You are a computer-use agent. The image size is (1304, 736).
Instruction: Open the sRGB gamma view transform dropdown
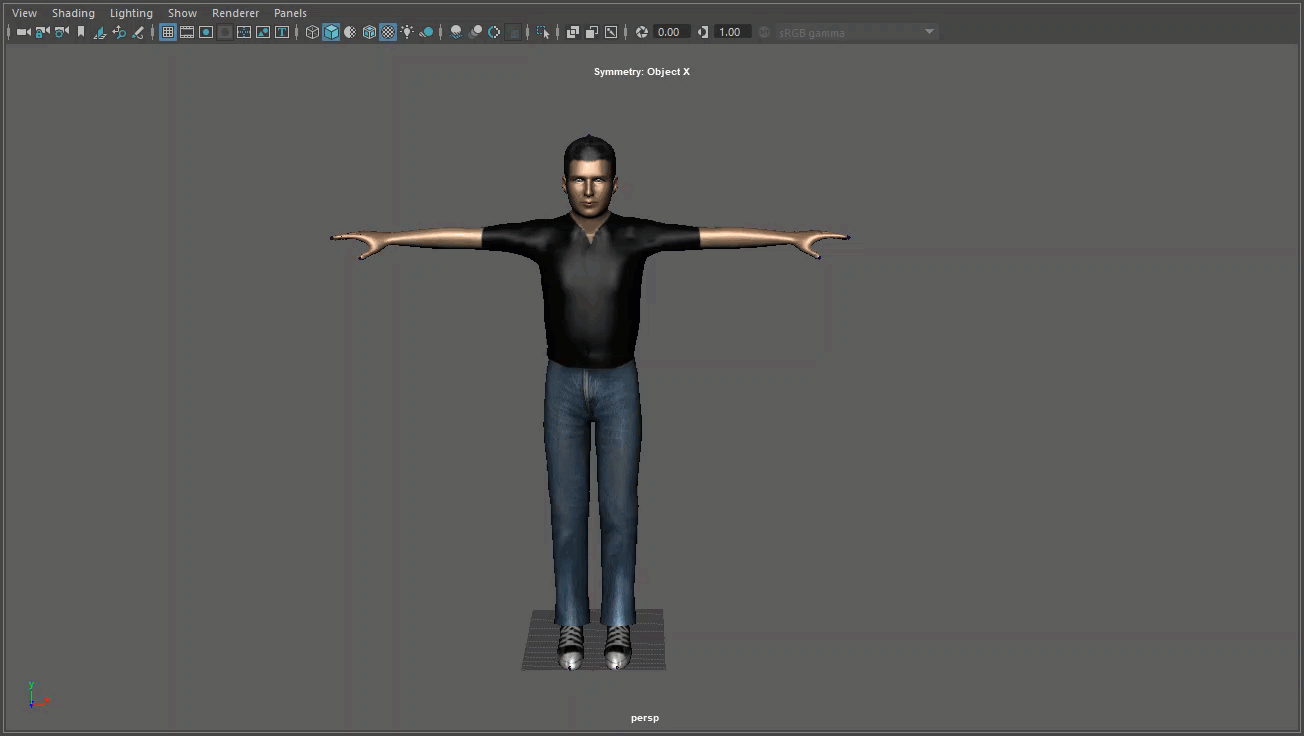coord(857,32)
